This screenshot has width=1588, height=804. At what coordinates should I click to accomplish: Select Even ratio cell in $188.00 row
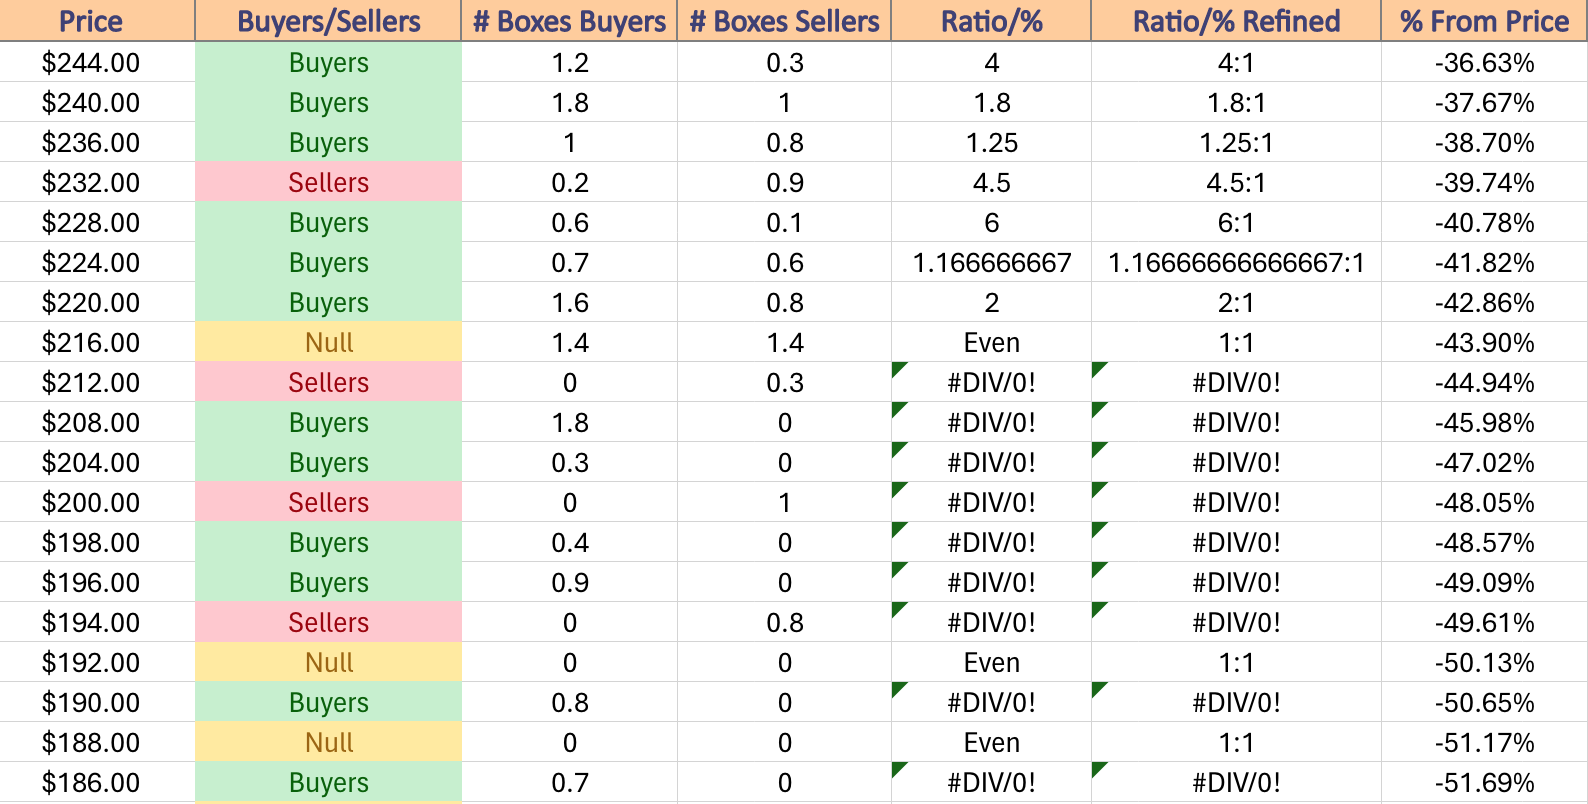[x=992, y=742]
